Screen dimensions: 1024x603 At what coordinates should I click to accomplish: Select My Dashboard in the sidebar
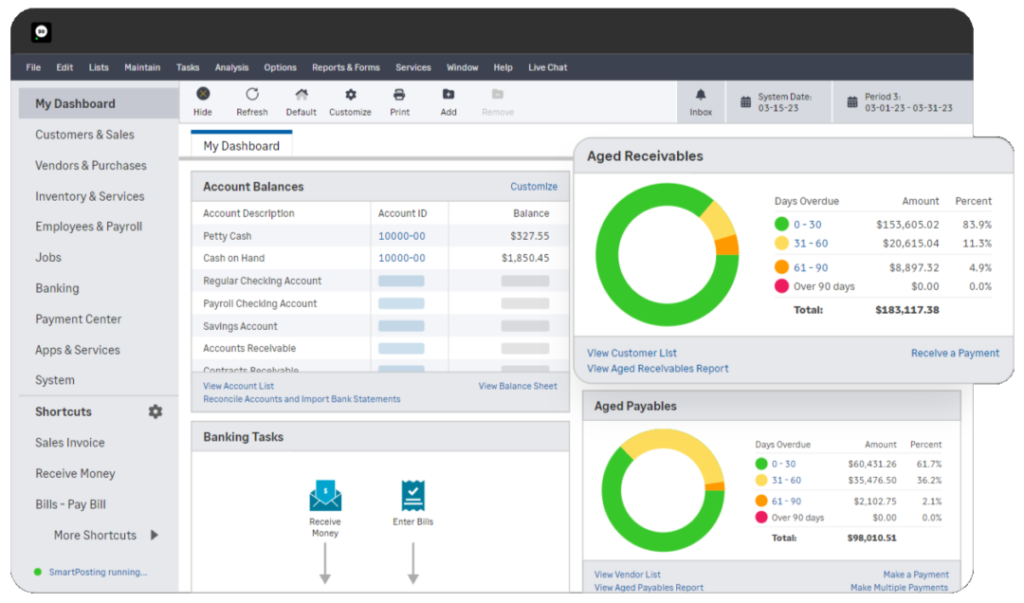tap(99, 103)
